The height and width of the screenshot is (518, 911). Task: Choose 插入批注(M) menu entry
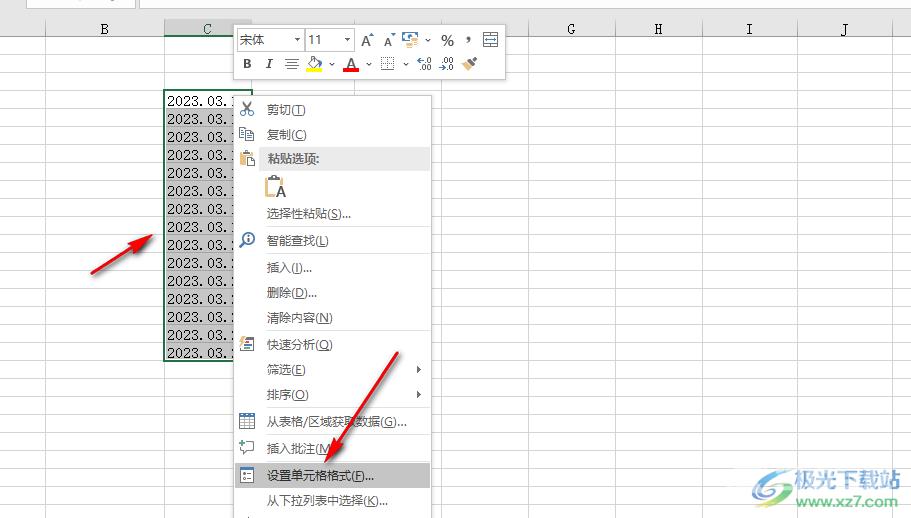coord(332,448)
